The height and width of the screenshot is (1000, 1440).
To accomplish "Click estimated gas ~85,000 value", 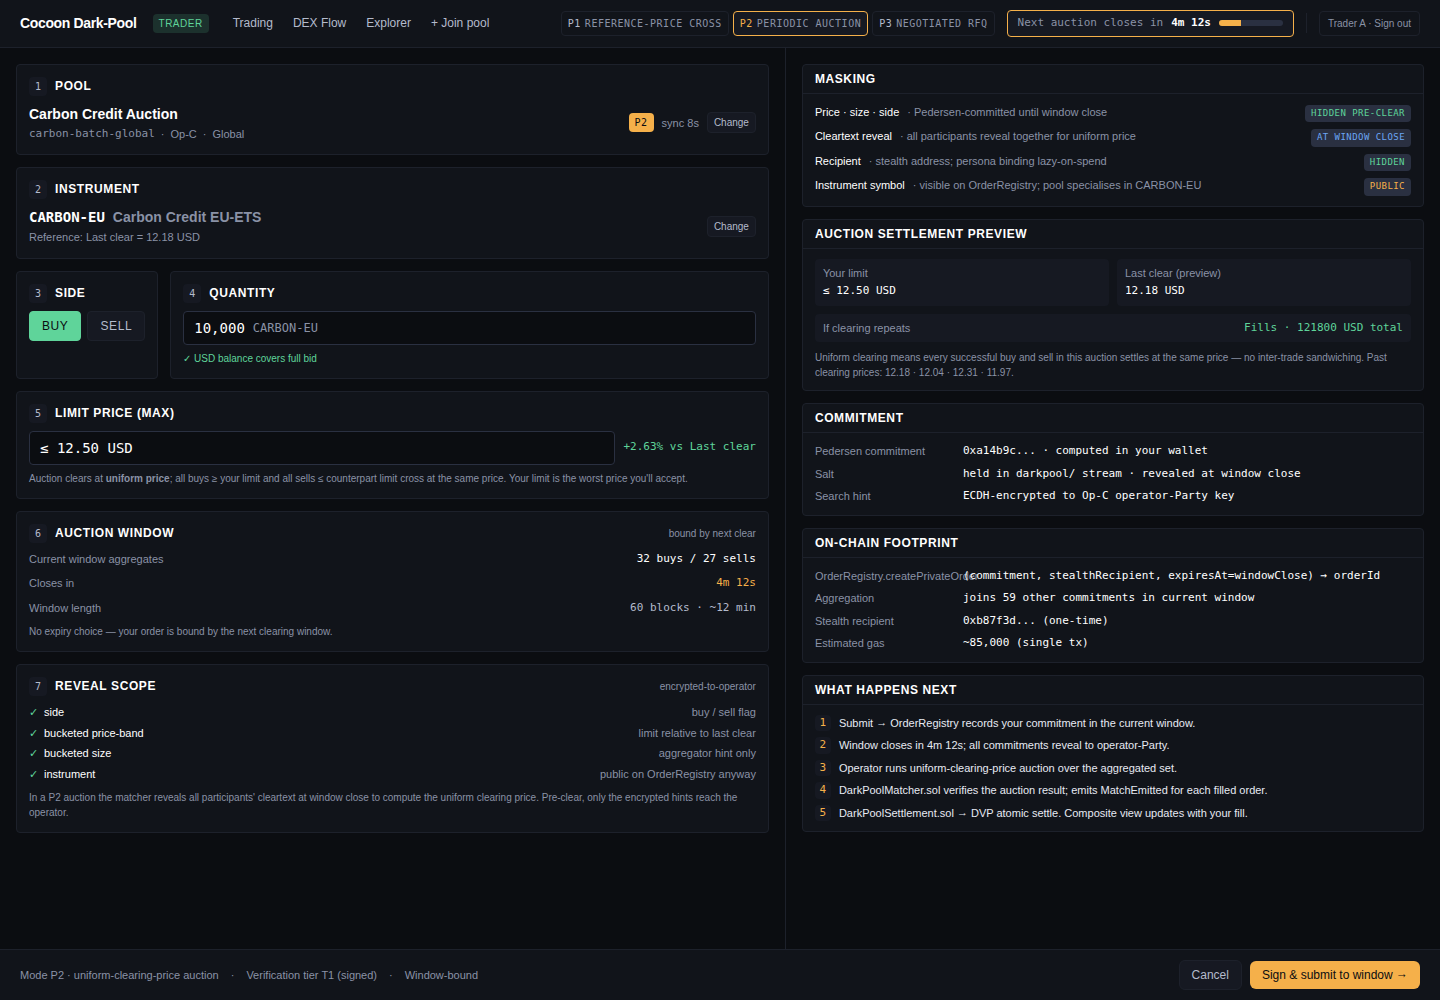I will 1025,643.
